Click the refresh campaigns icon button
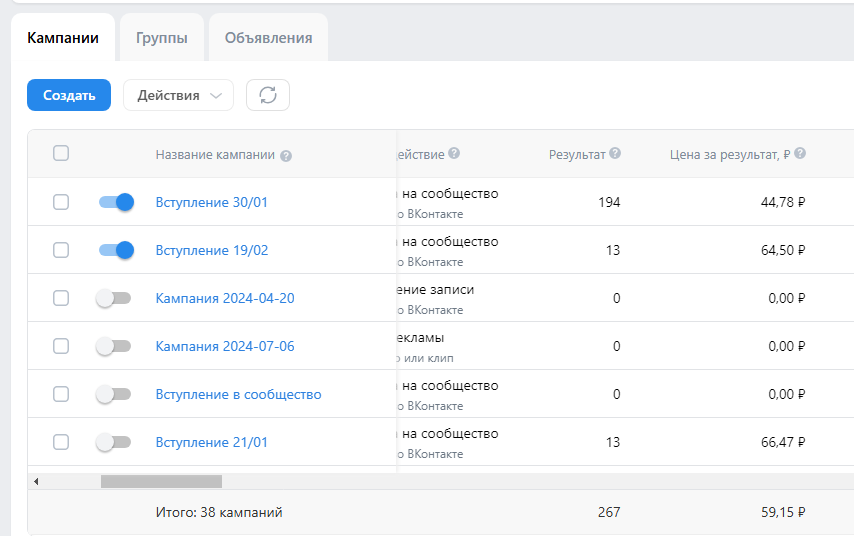854x536 pixels. tap(268, 95)
